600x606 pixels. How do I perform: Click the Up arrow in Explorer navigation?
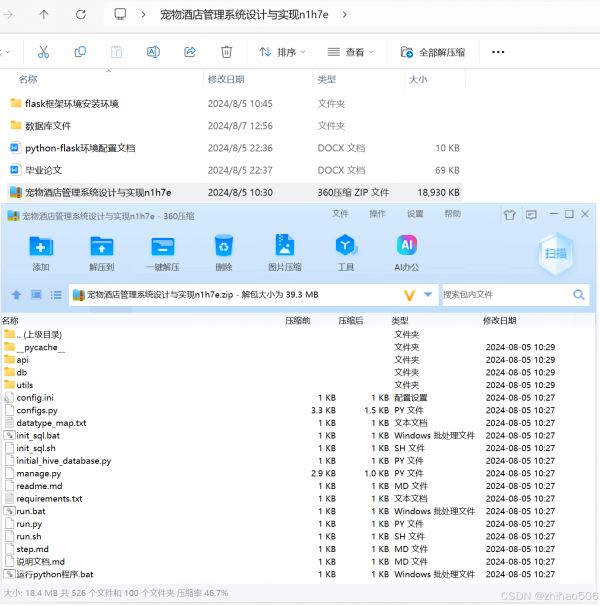tap(44, 15)
